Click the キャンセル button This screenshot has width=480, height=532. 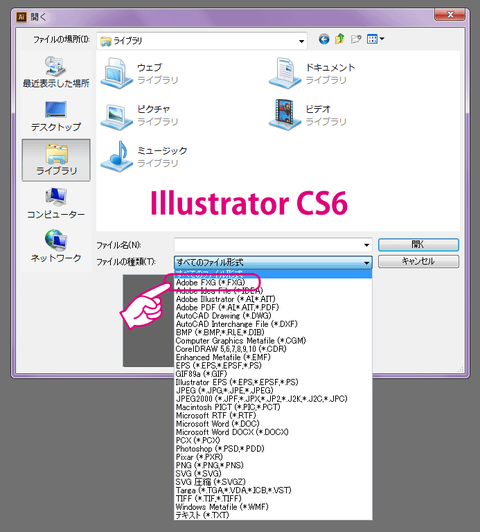click(x=418, y=261)
